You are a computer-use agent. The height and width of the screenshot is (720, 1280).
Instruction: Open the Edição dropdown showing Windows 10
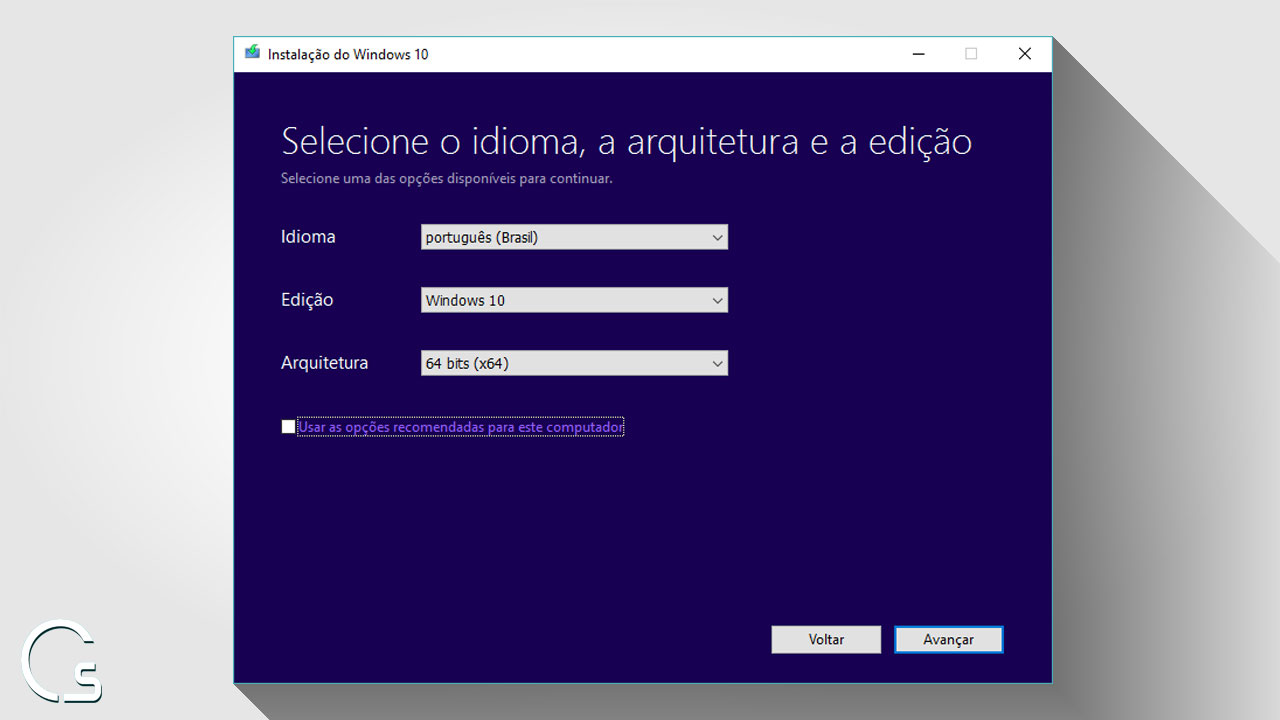pos(574,300)
